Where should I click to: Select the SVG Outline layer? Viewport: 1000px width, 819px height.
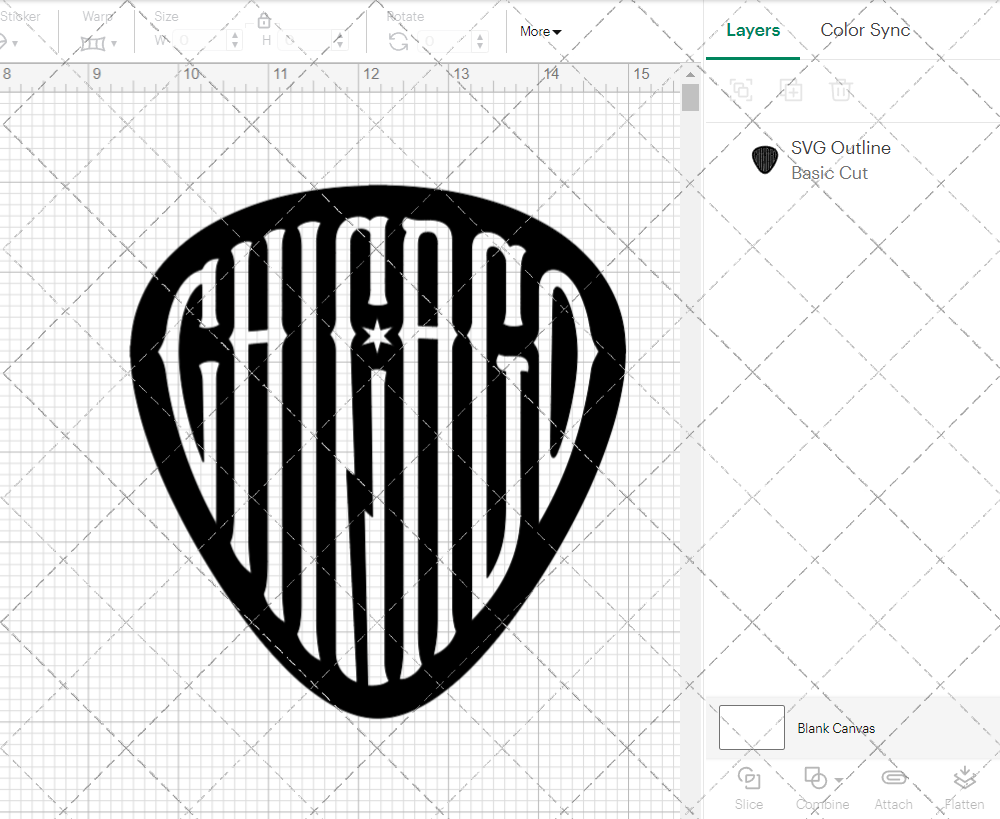coord(840,160)
